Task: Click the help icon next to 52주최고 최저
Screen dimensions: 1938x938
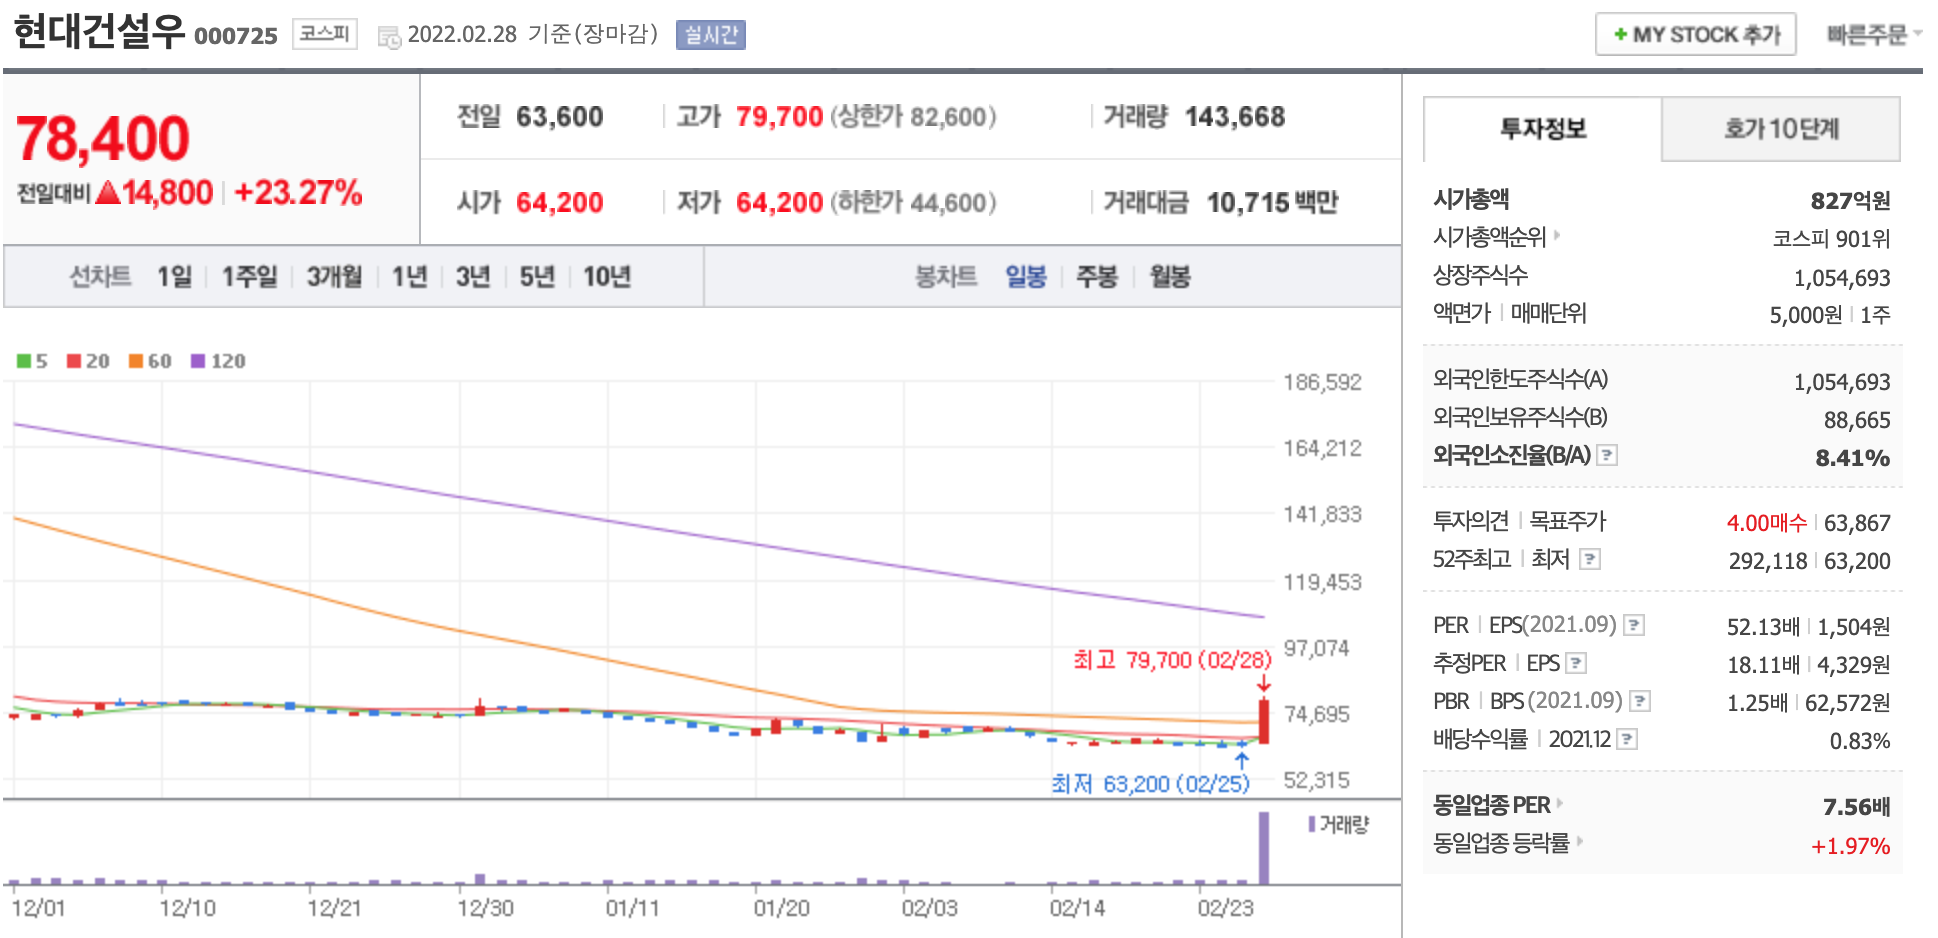Action: 1589,559
